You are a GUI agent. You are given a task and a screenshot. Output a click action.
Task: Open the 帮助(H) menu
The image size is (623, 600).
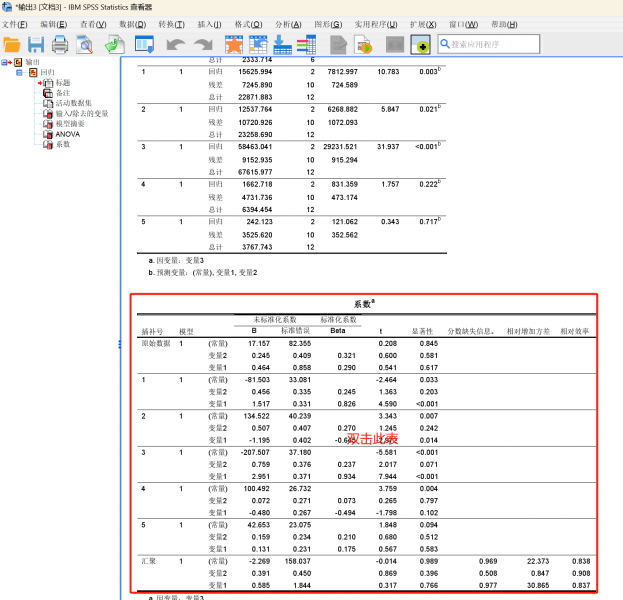click(504, 25)
